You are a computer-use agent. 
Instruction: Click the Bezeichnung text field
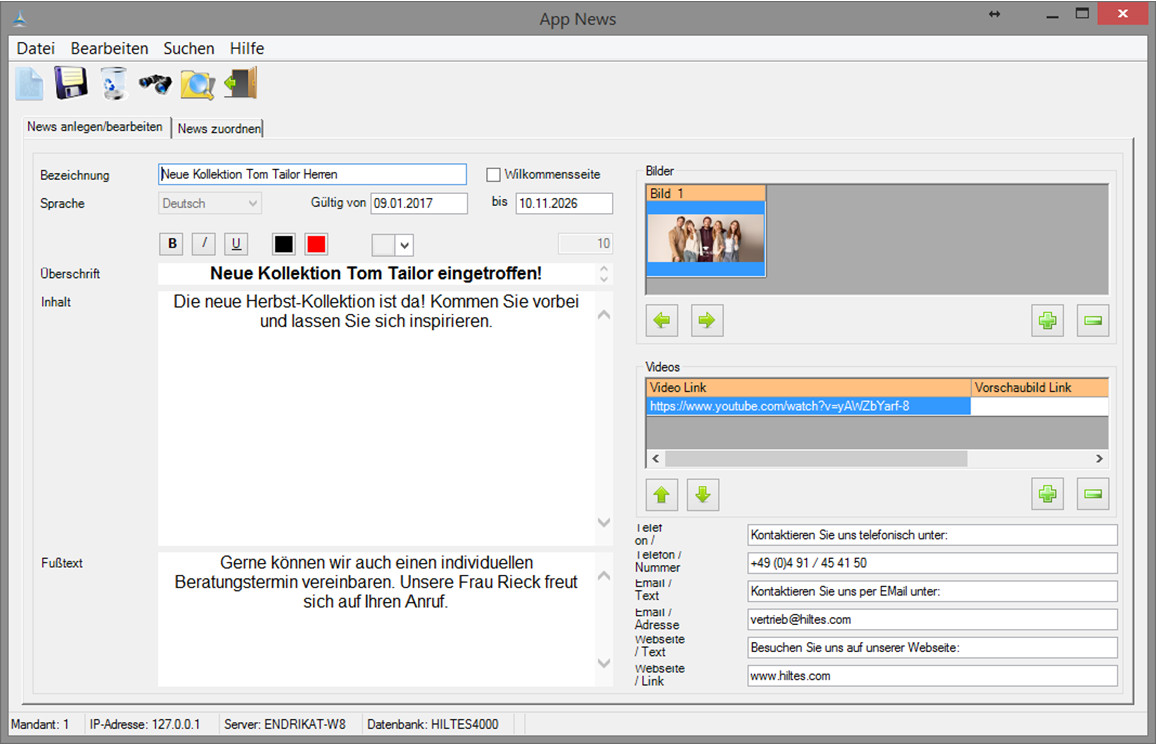pos(312,175)
